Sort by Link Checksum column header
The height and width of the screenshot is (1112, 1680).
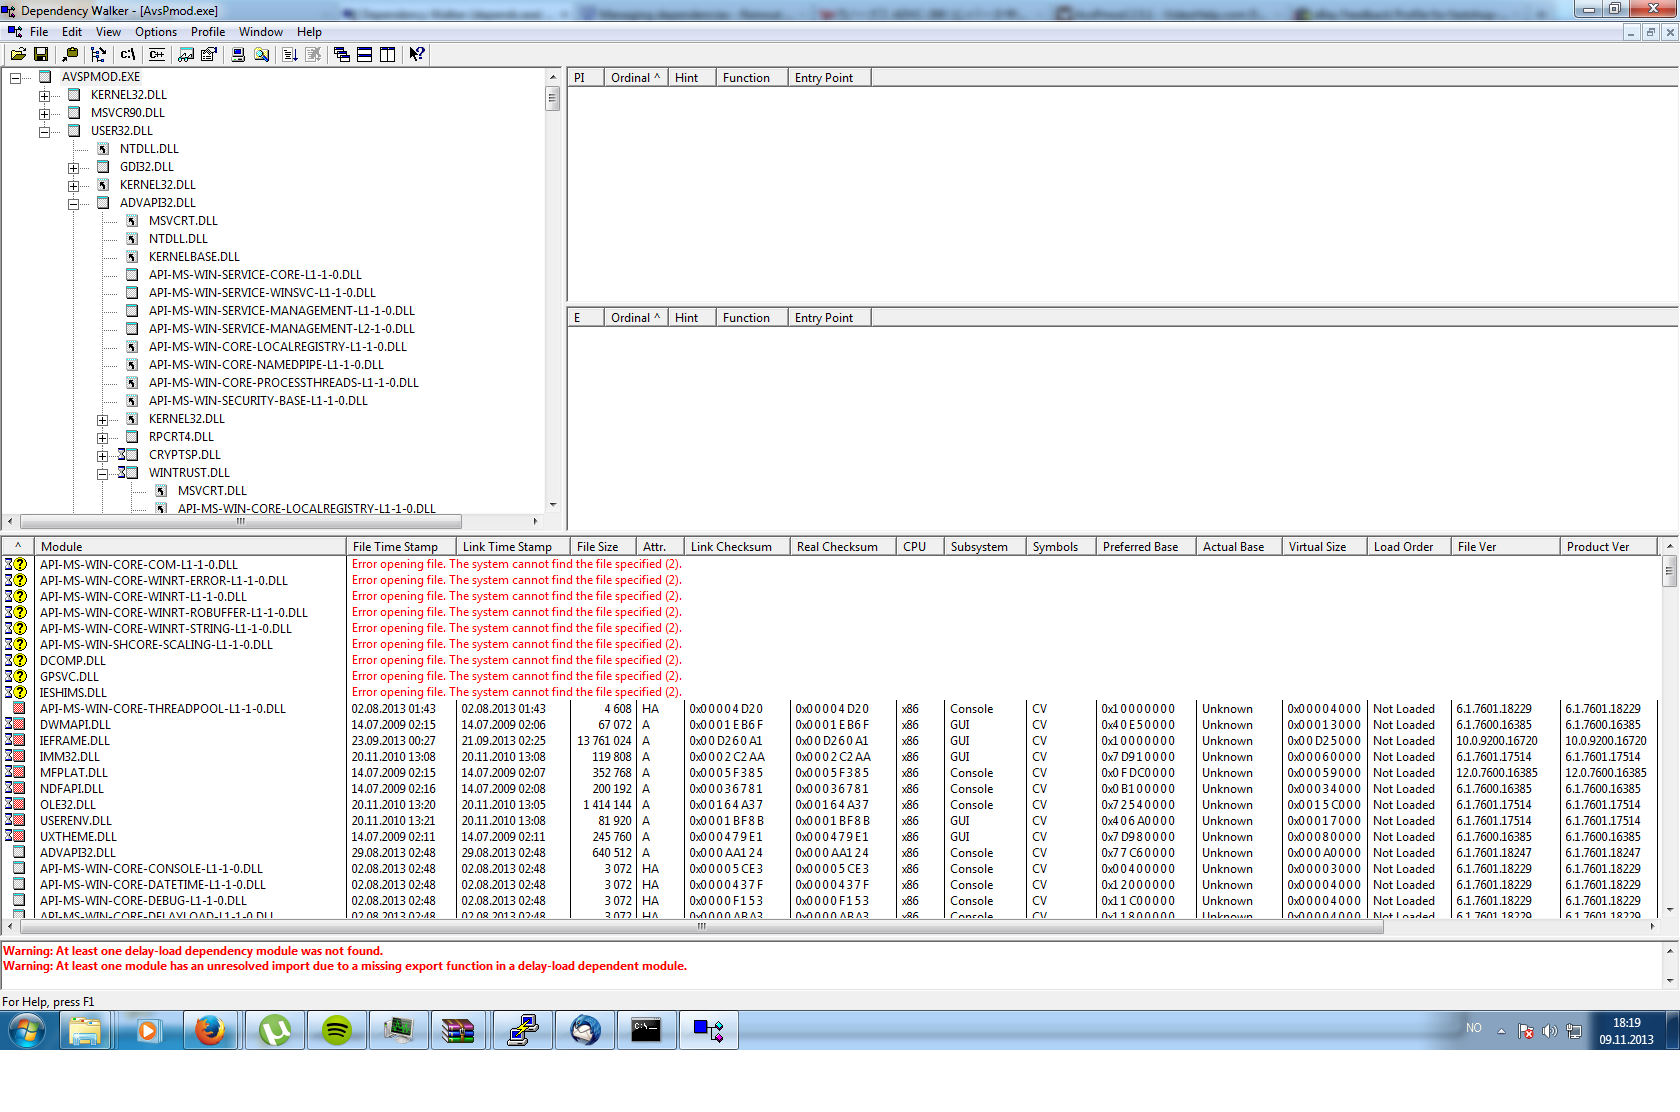click(731, 547)
